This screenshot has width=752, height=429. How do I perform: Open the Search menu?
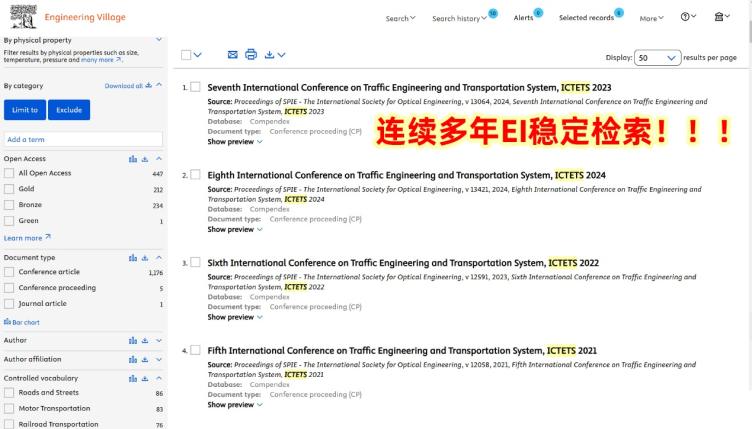click(400, 18)
